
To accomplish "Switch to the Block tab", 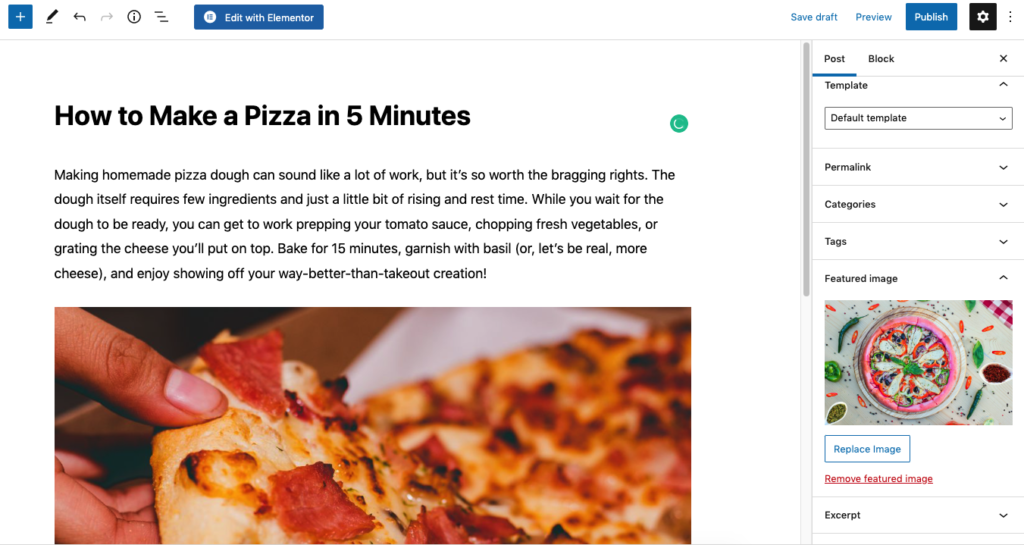I will [x=881, y=59].
